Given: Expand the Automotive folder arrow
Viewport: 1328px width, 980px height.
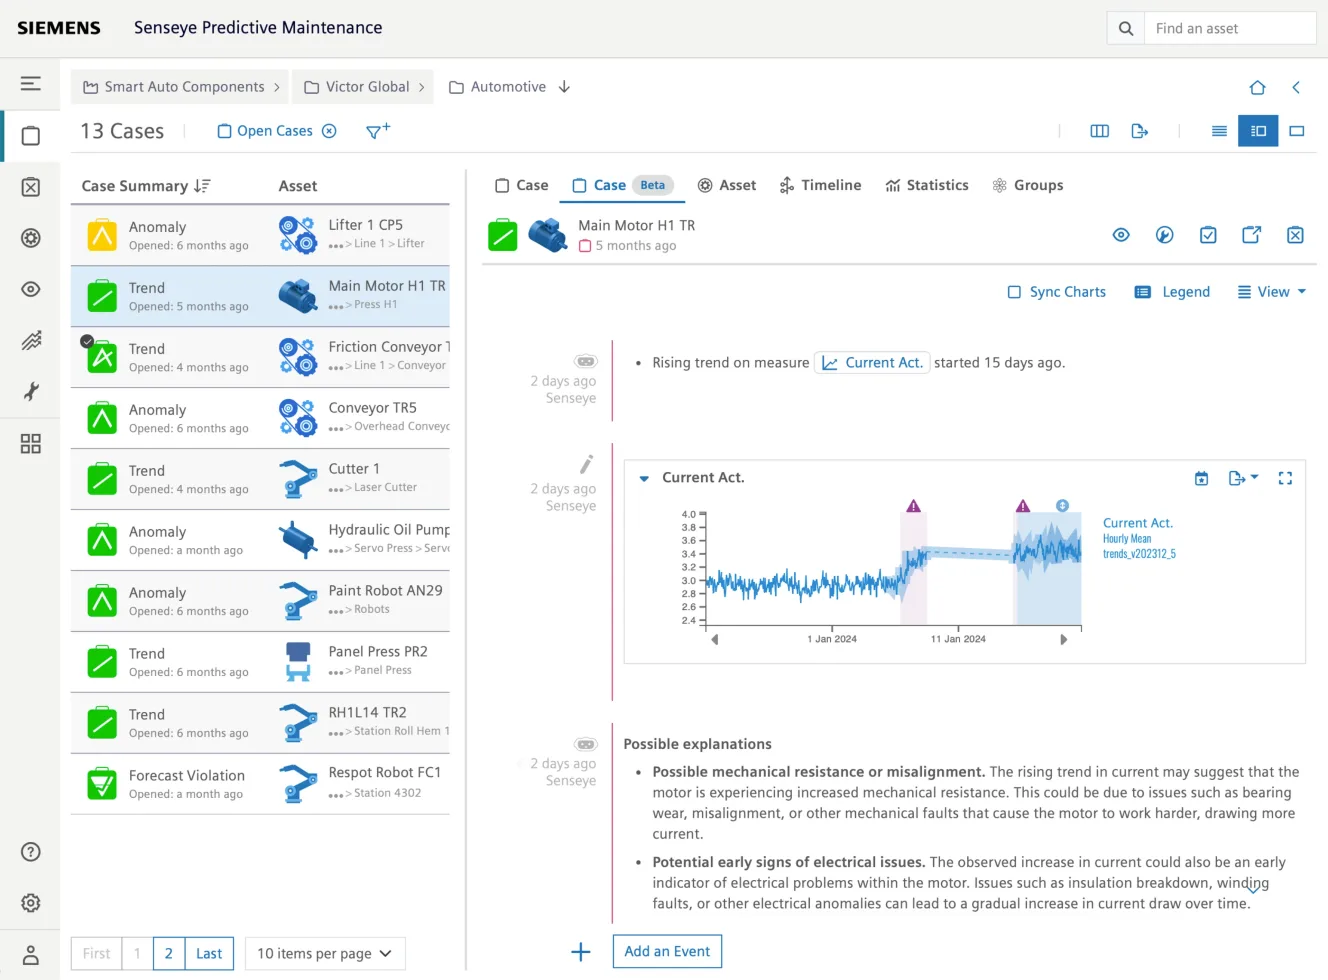Looking at the screenshot, I should pos(564,87).
